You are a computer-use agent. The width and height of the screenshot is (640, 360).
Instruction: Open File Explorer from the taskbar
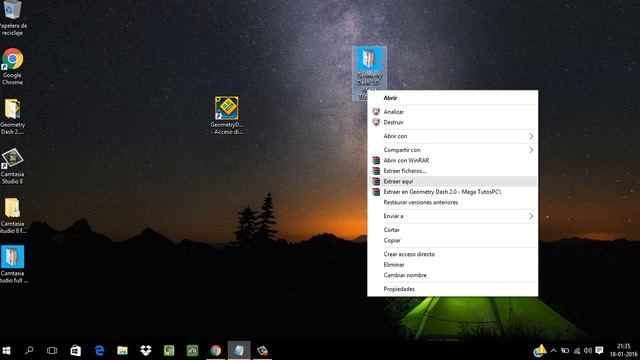[x=122, y=351]
